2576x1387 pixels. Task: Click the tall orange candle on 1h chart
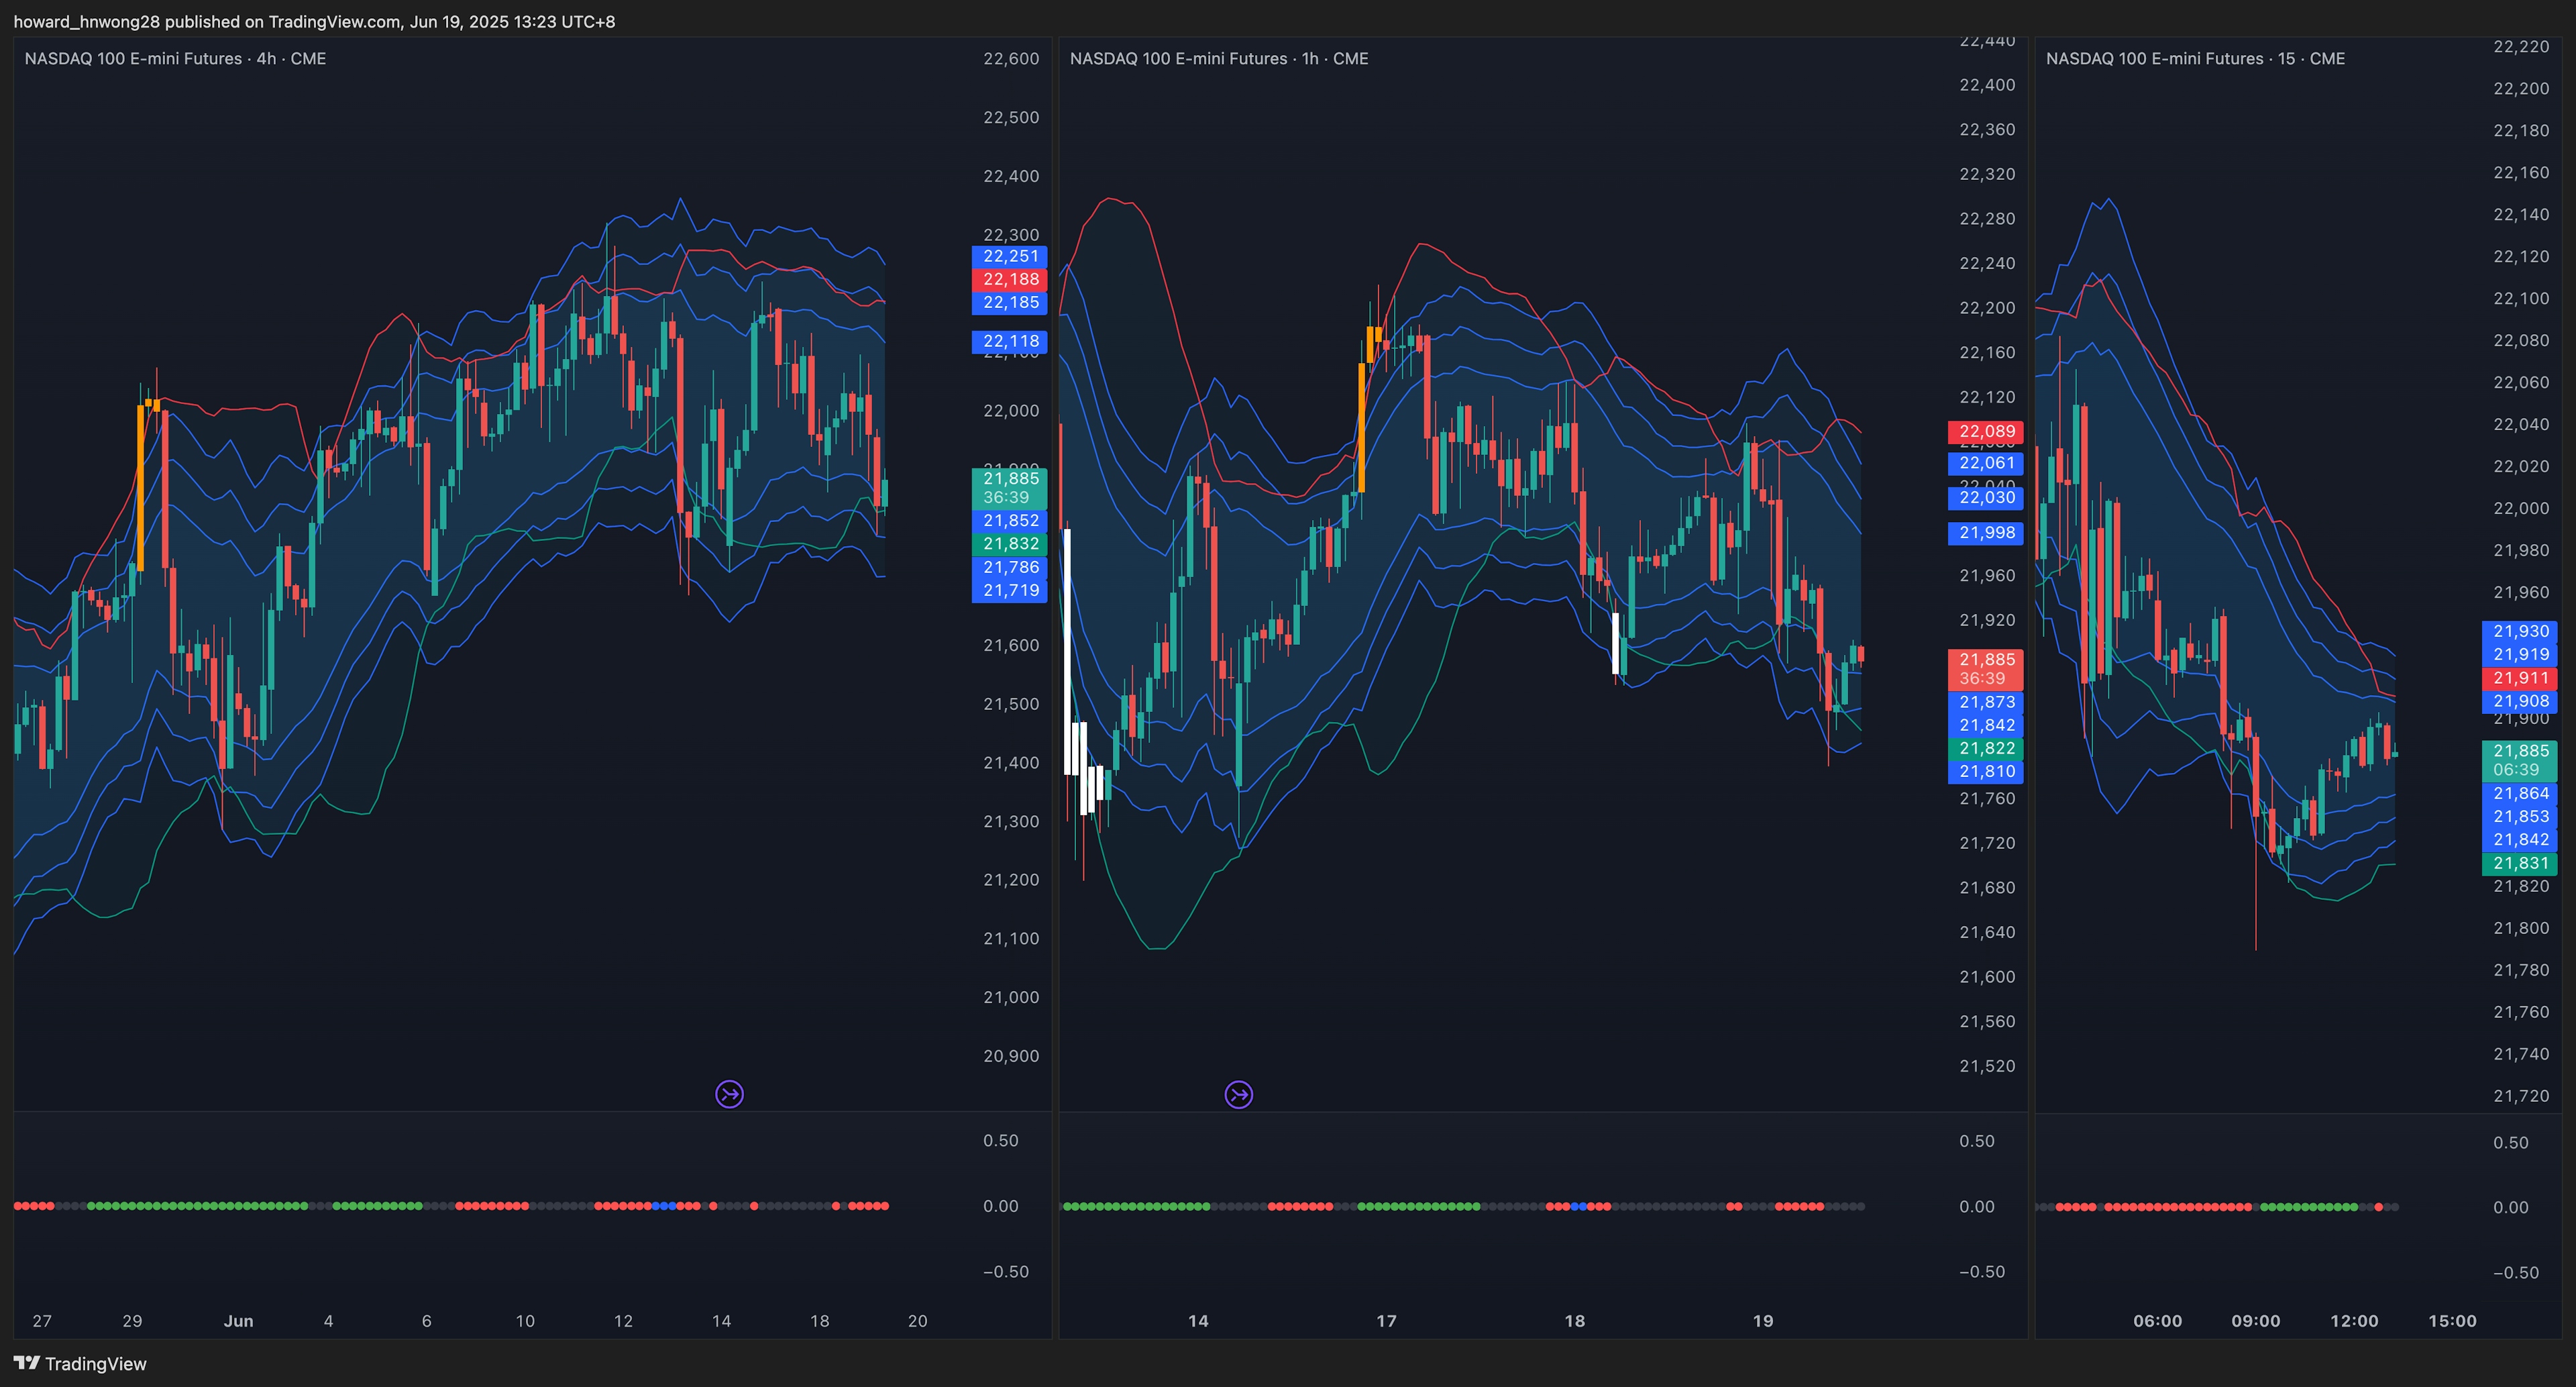(1361, 428)
